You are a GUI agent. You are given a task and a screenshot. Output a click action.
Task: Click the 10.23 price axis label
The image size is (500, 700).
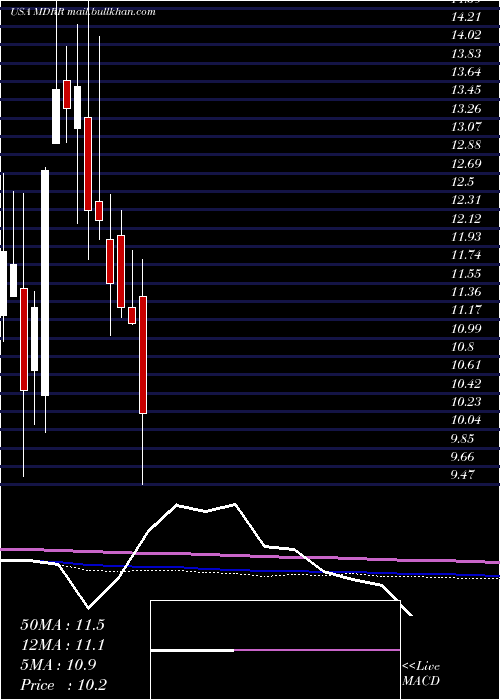point(466,401)
